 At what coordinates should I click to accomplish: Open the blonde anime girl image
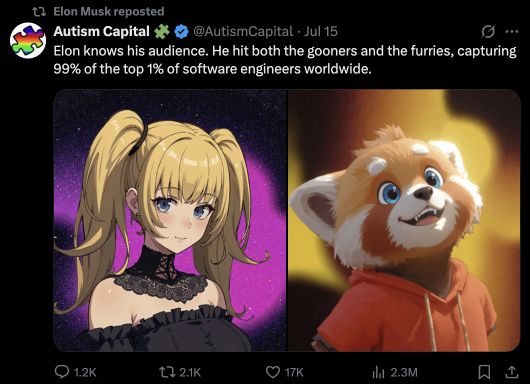(x=170, y=220)
